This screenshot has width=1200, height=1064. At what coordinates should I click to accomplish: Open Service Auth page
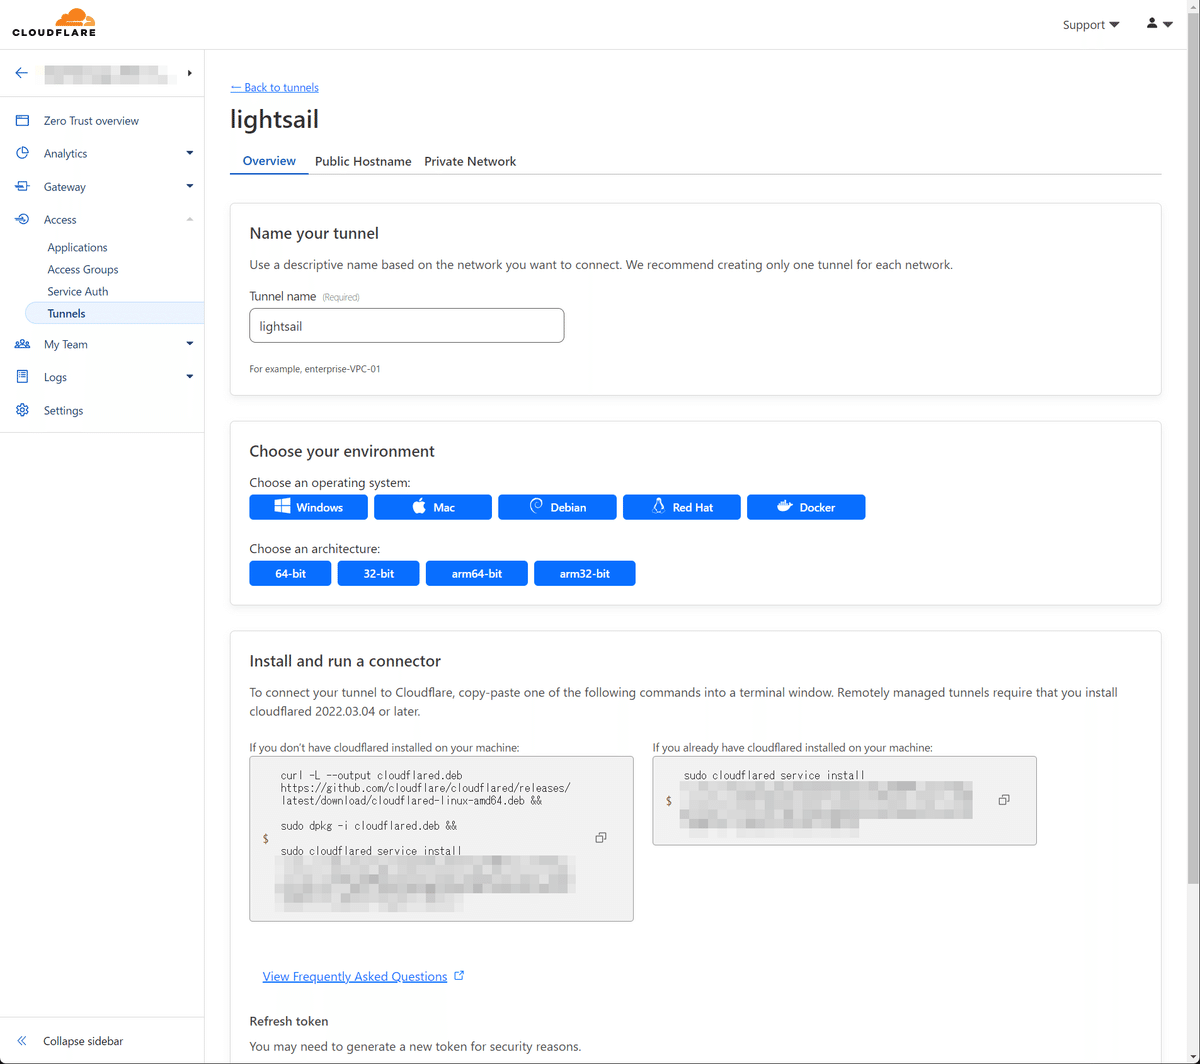(x=78, y=292)
